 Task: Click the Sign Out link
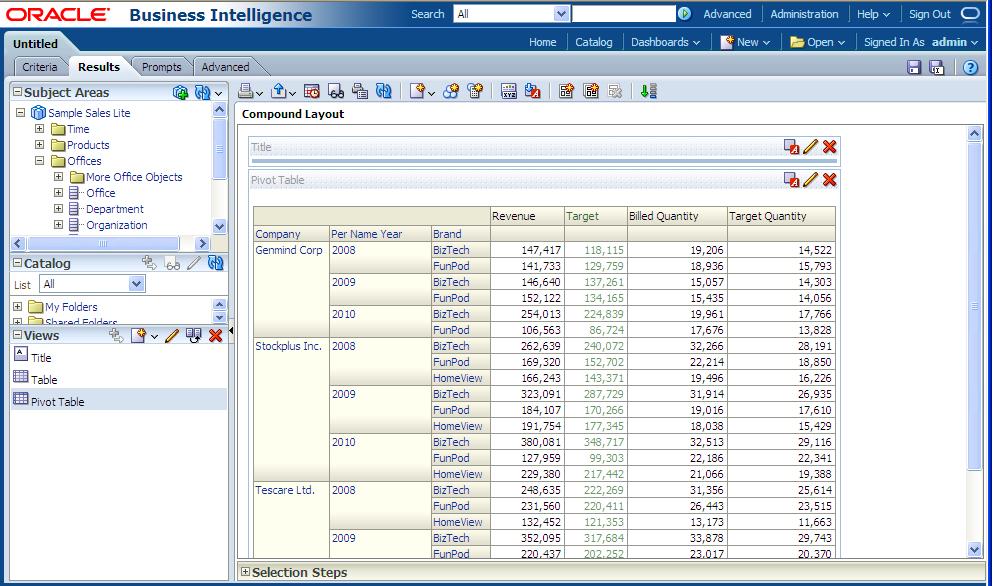point(930,14)
